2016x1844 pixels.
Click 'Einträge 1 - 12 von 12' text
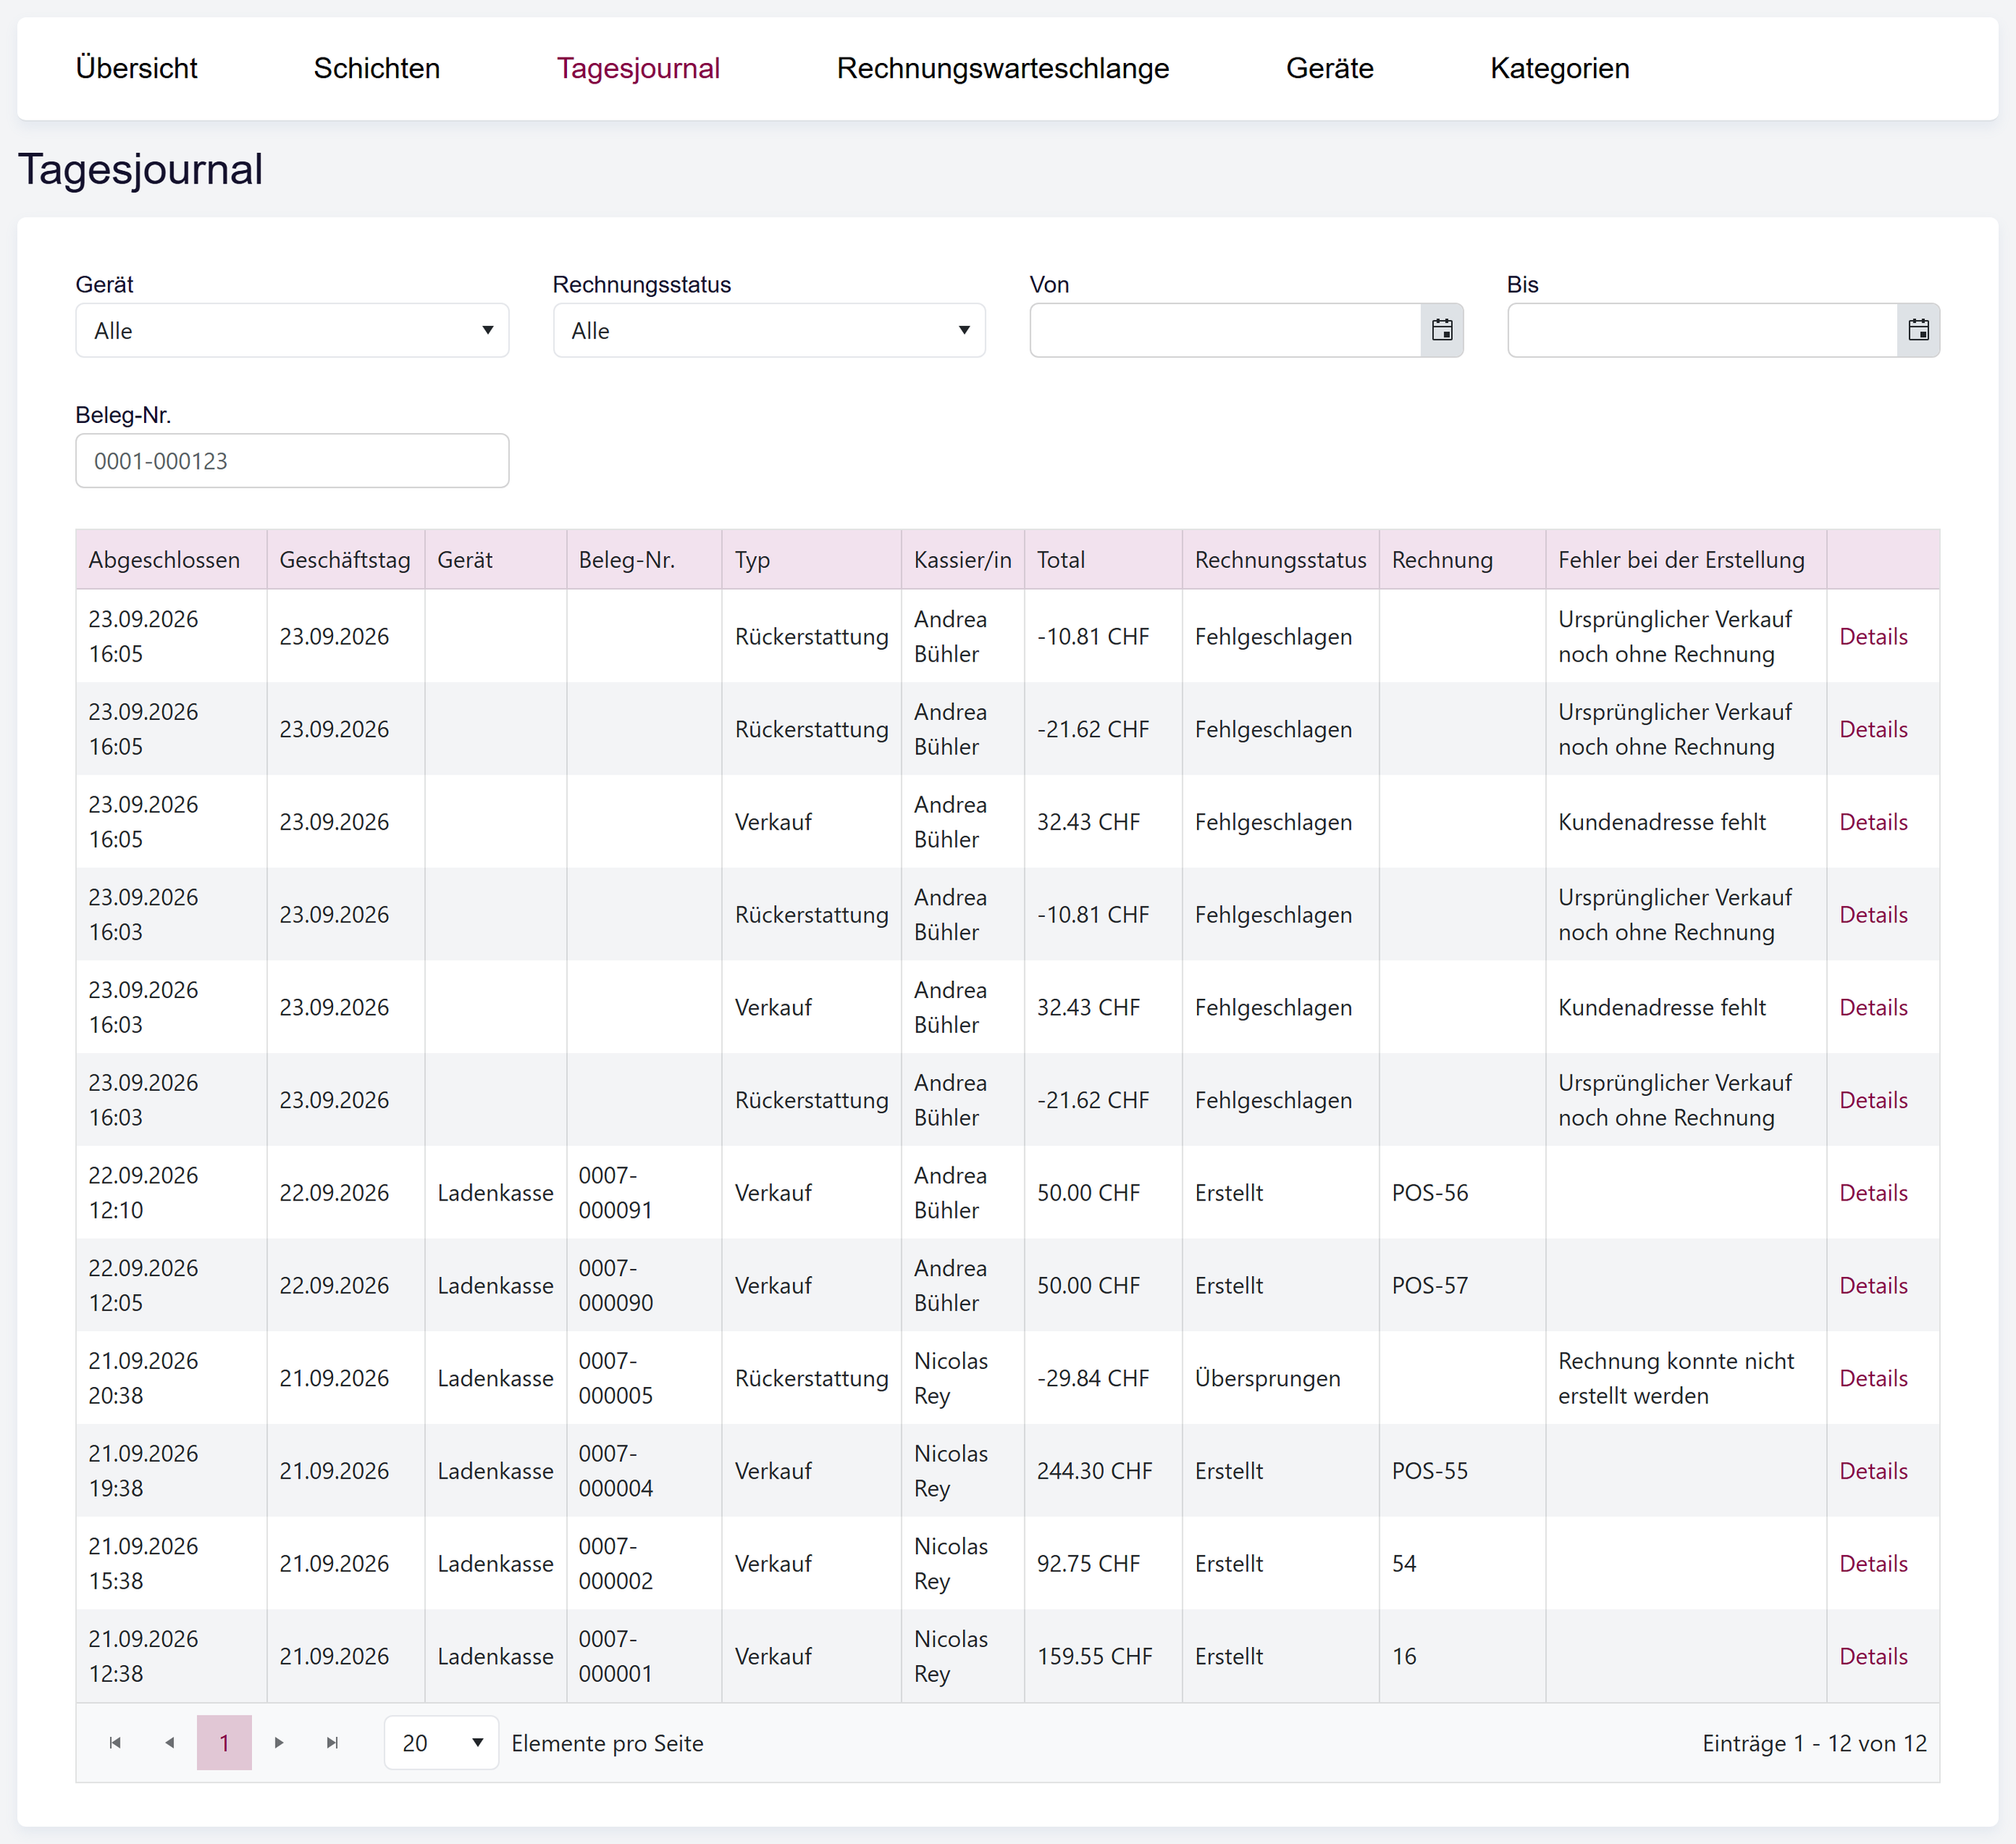[1814, 1743]
